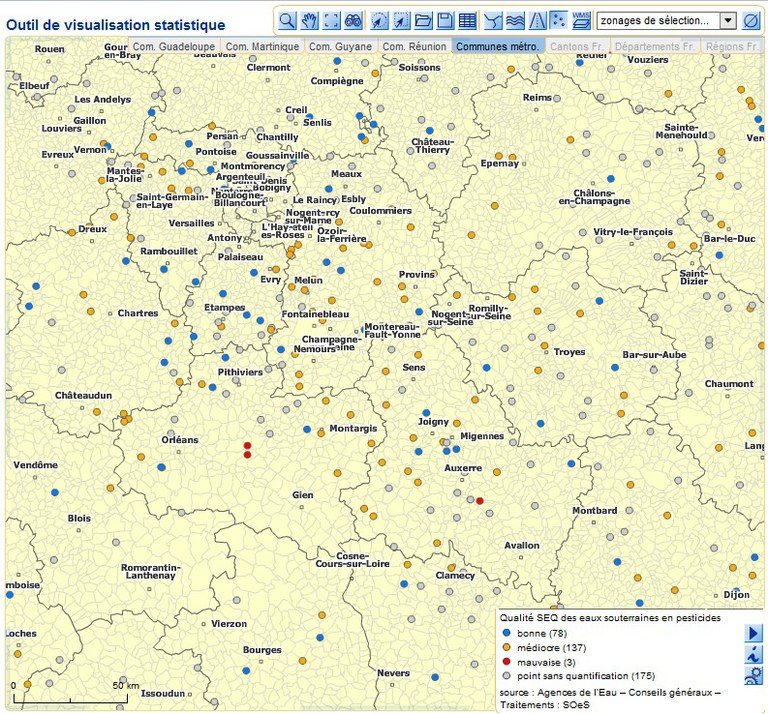Open the binoculars search tool
Viewport: 768px width, 714px height.
tap(353, 20)
